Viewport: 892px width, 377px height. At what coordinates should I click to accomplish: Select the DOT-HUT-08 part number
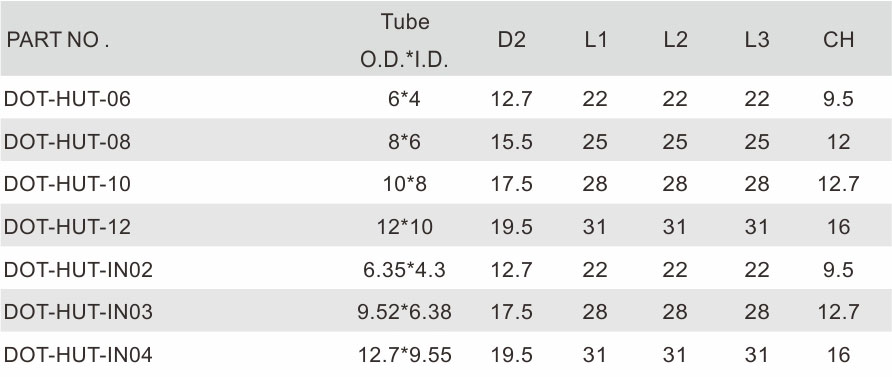(x=67, y=142)
